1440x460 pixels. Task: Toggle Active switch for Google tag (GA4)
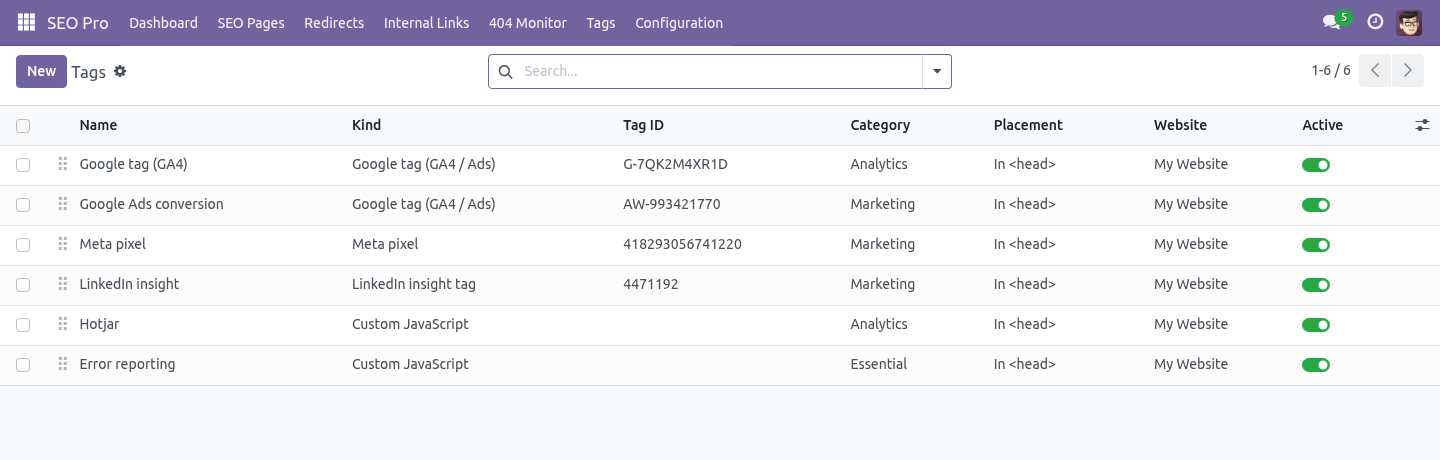(x=1316, y=165)
